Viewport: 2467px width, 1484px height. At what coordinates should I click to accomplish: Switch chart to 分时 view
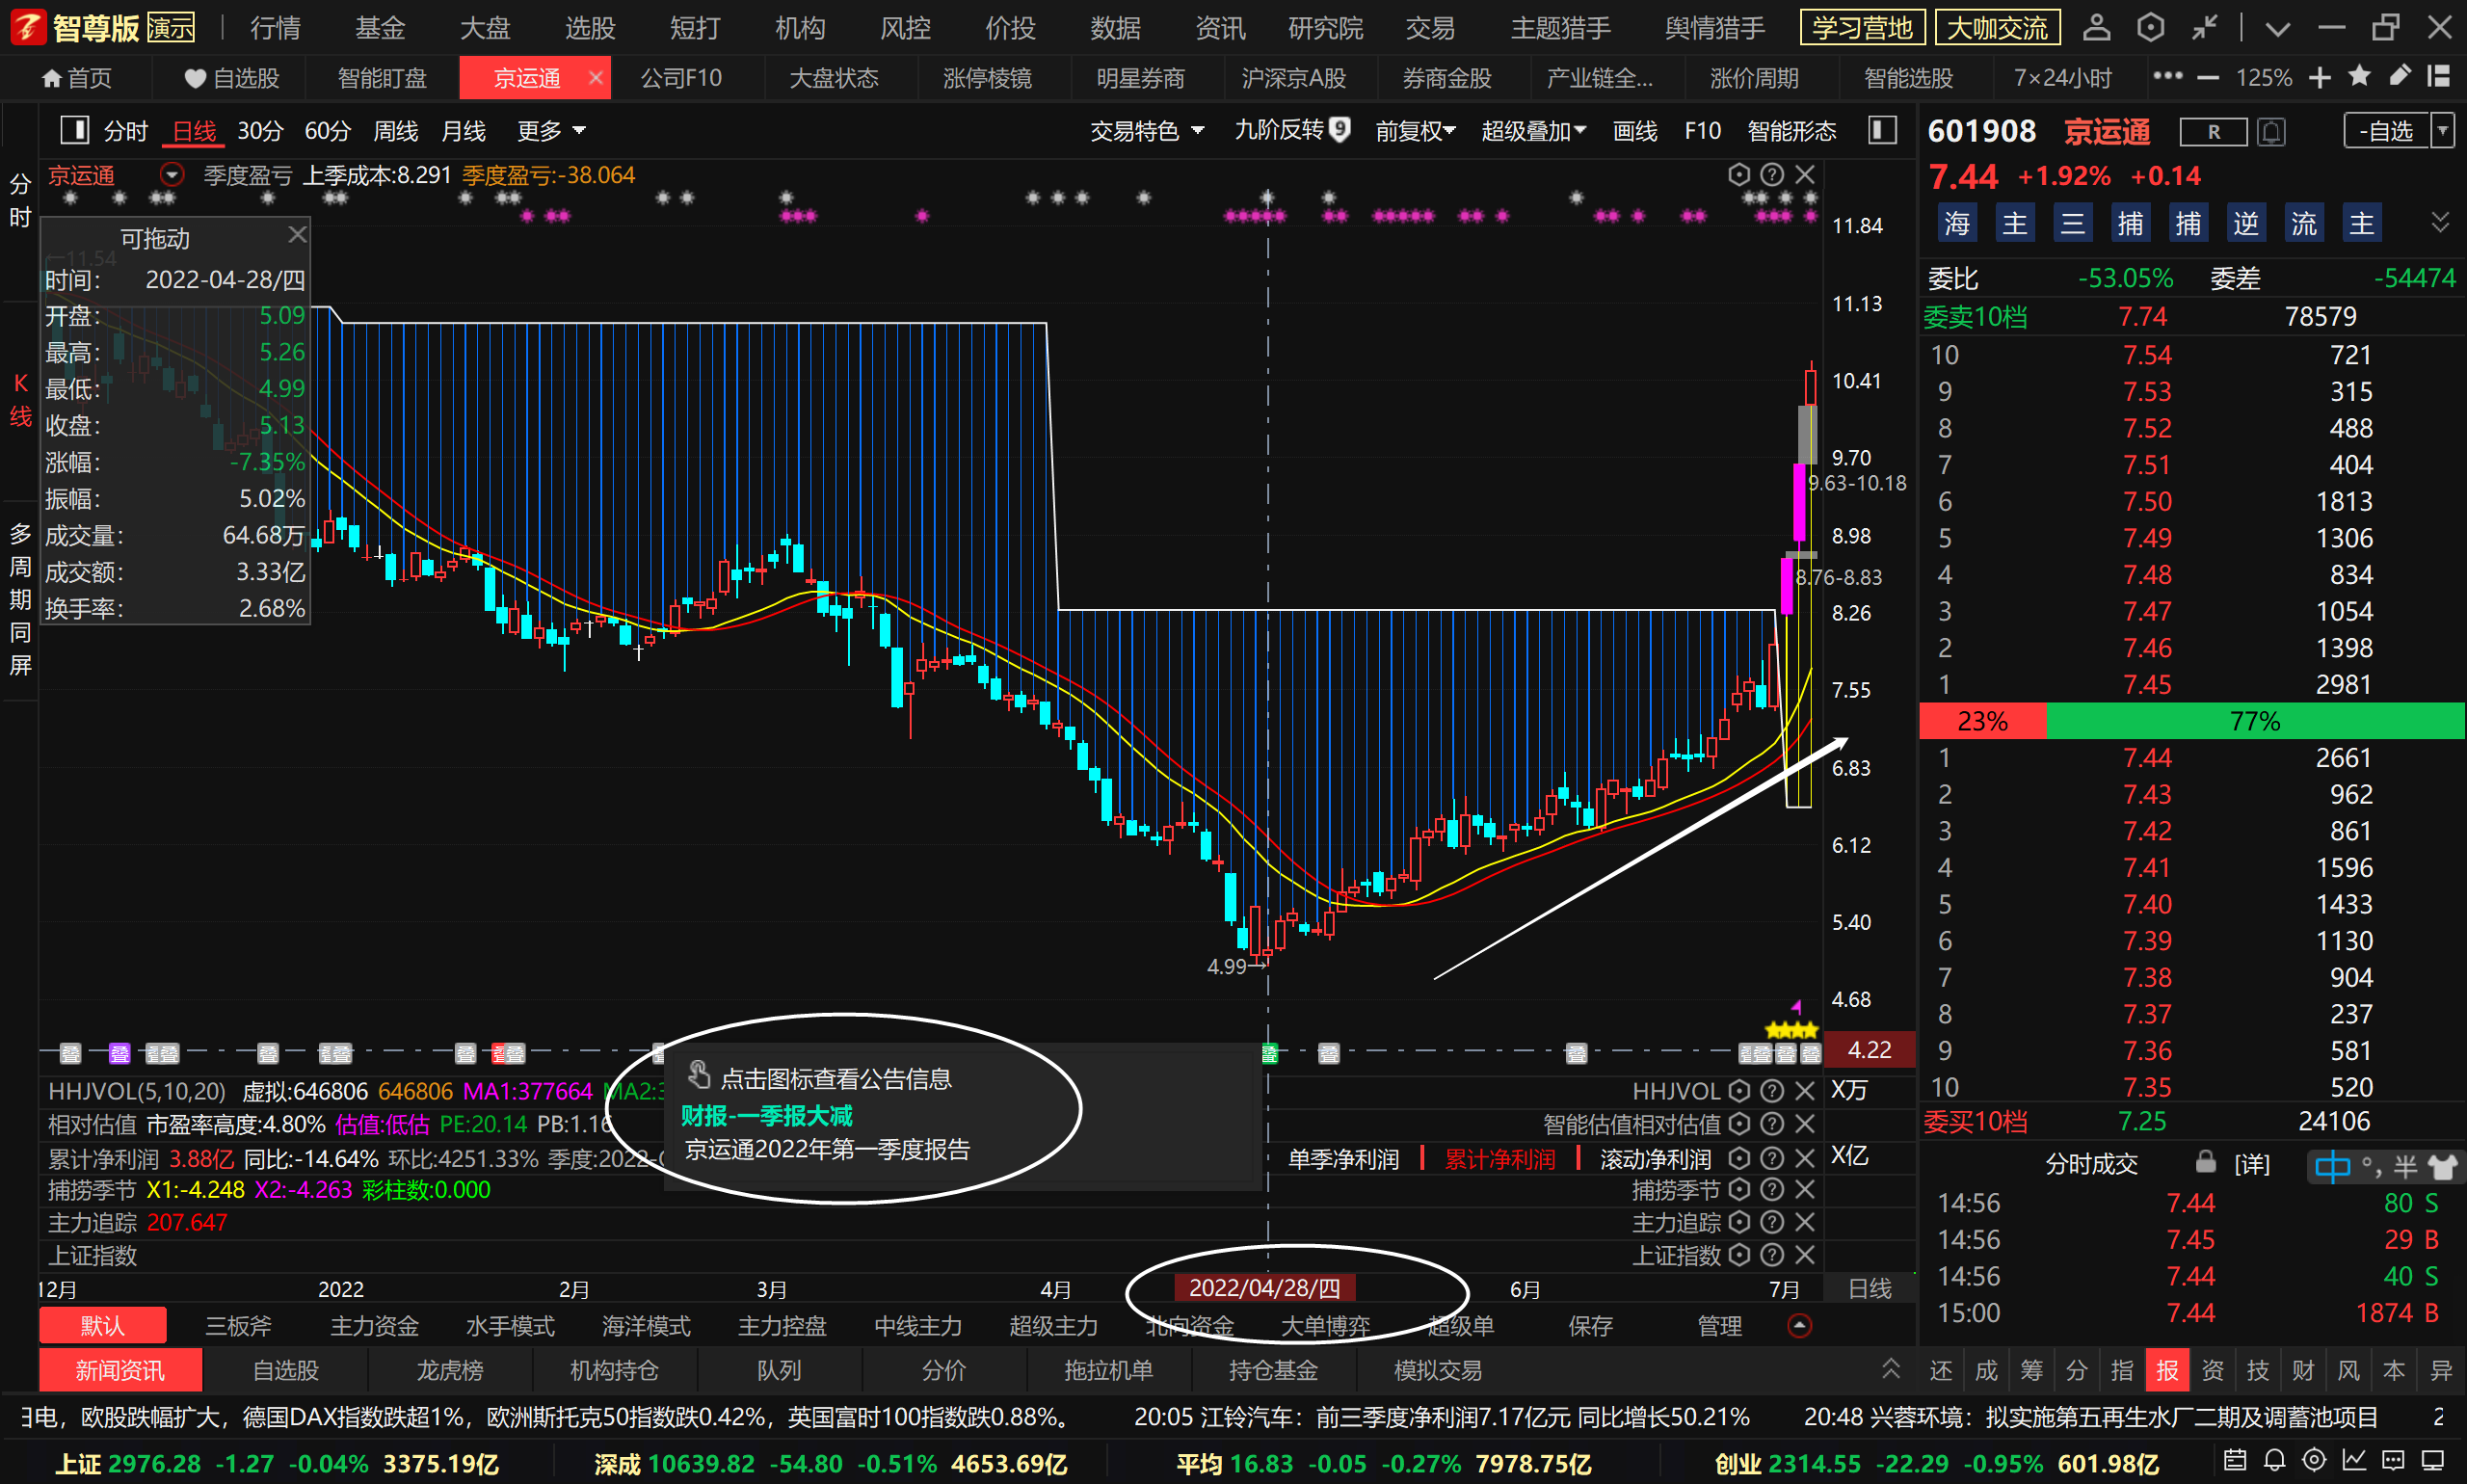coord(125,131)
